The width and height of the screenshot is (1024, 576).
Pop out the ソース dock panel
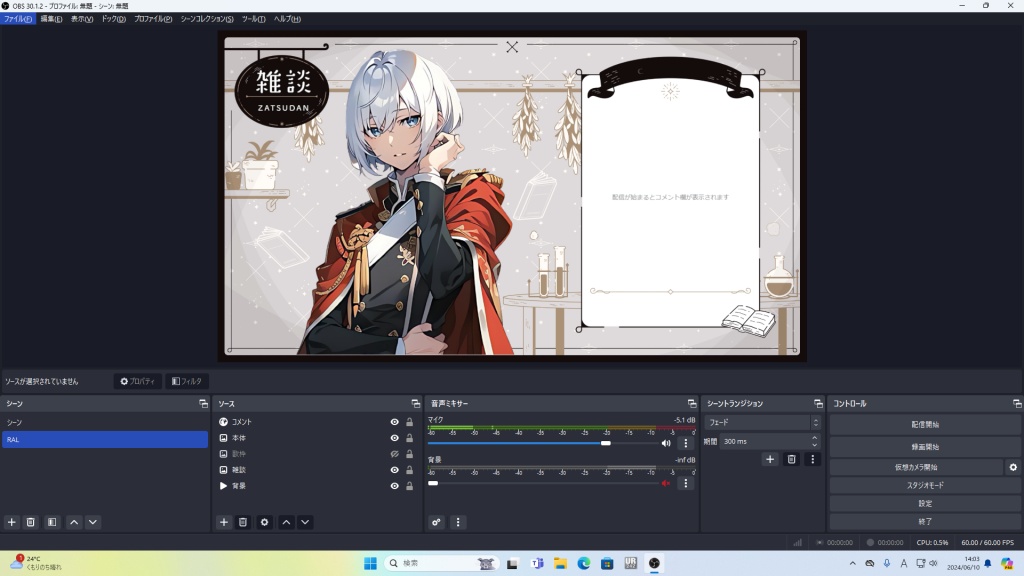pos(415,404)
